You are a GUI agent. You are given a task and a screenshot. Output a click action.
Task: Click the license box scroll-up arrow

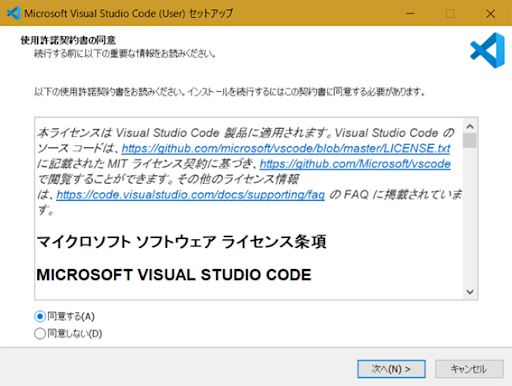(x=470, y=127)
